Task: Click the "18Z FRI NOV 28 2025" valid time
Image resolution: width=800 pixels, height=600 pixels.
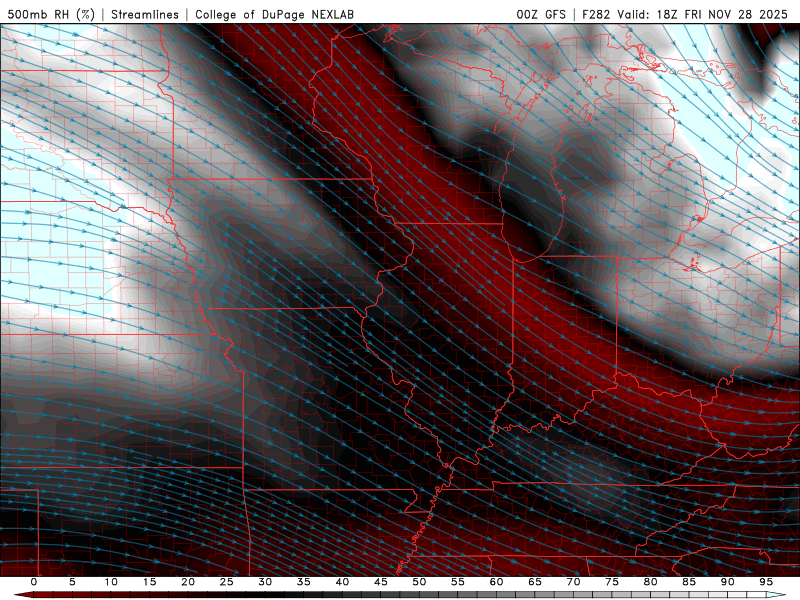Action: tap(722, 14)
